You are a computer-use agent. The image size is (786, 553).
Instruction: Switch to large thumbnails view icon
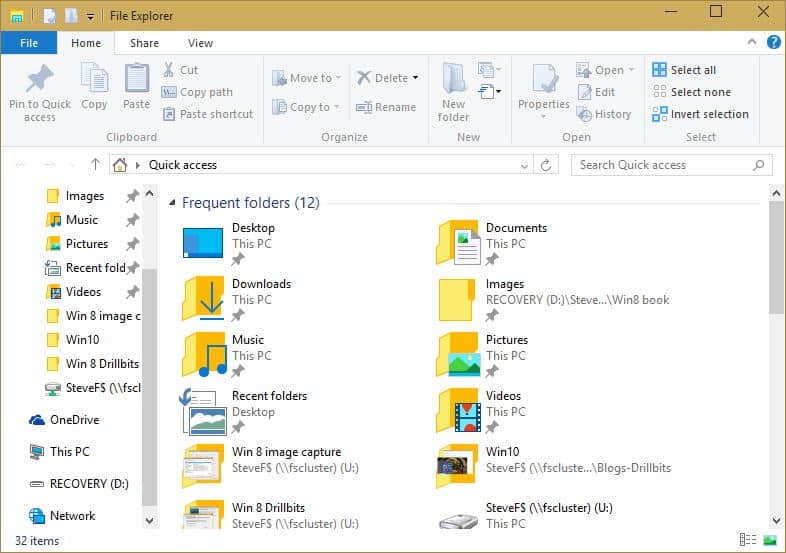pyautogui.click(x=769, y=540)
